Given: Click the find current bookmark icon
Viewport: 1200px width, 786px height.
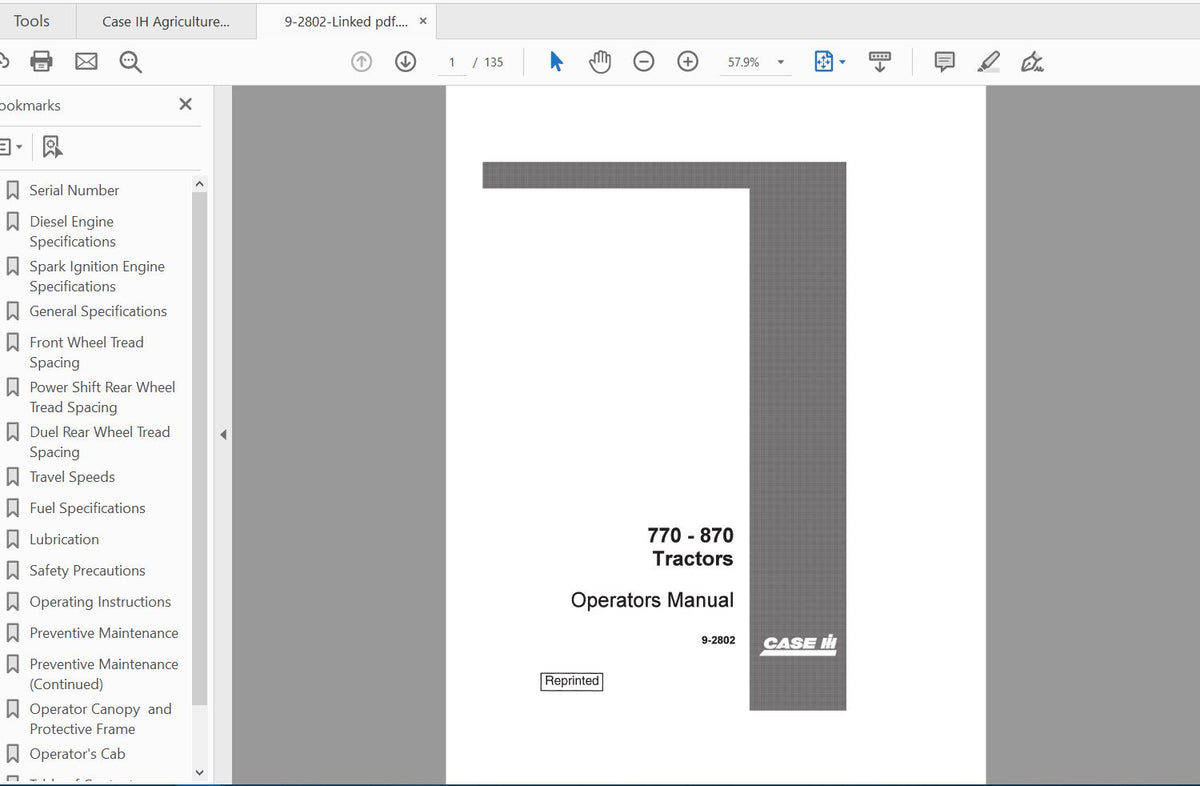Looking at the screenshot, I should click(52, 147).
